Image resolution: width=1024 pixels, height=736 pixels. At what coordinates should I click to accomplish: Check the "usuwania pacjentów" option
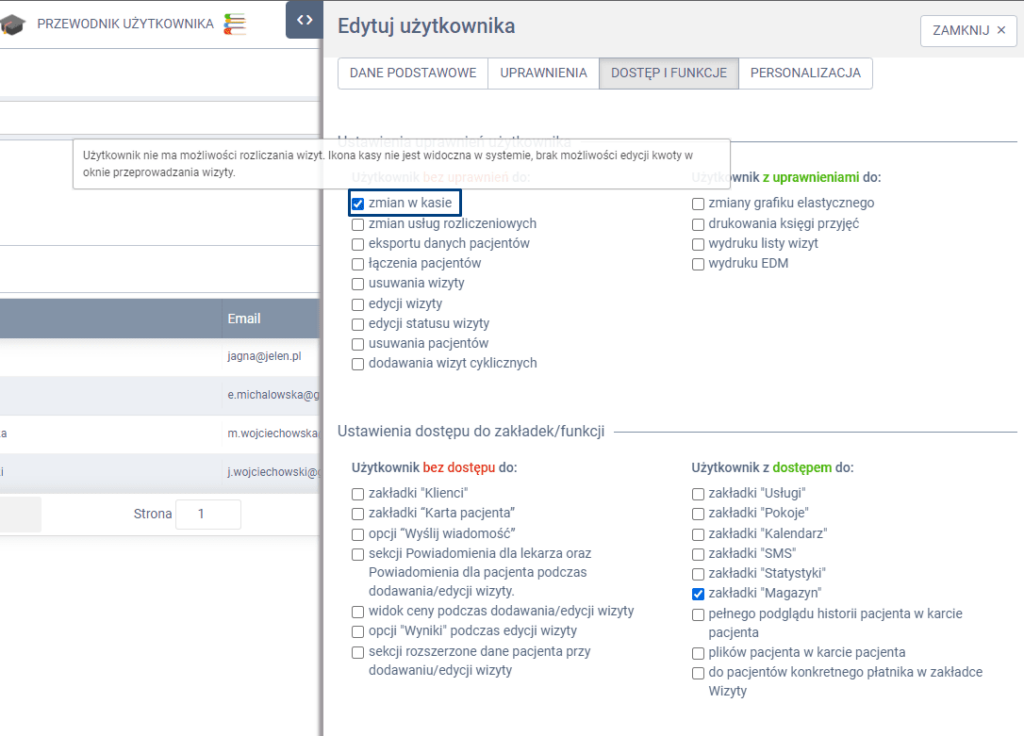click(x=358, y=344)
